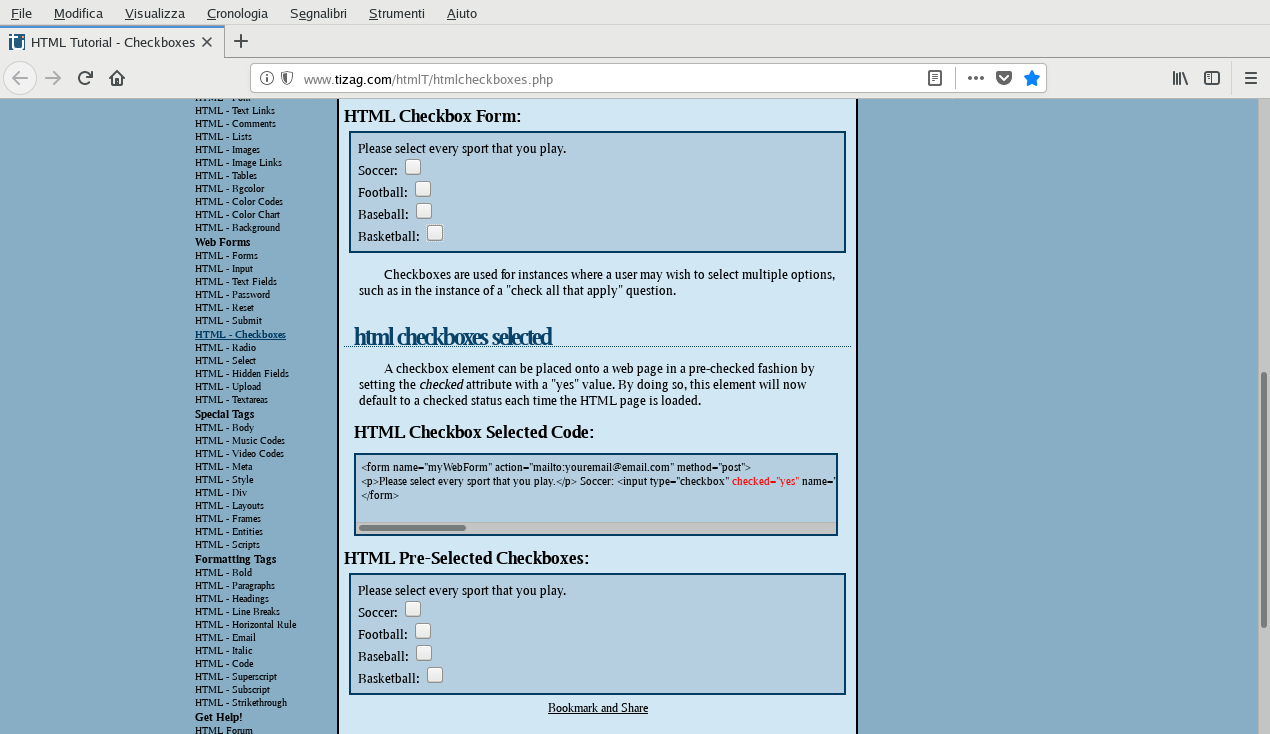
Task: Check Football in Pre-Selected Checkboxes form
Action: (423, 631)
